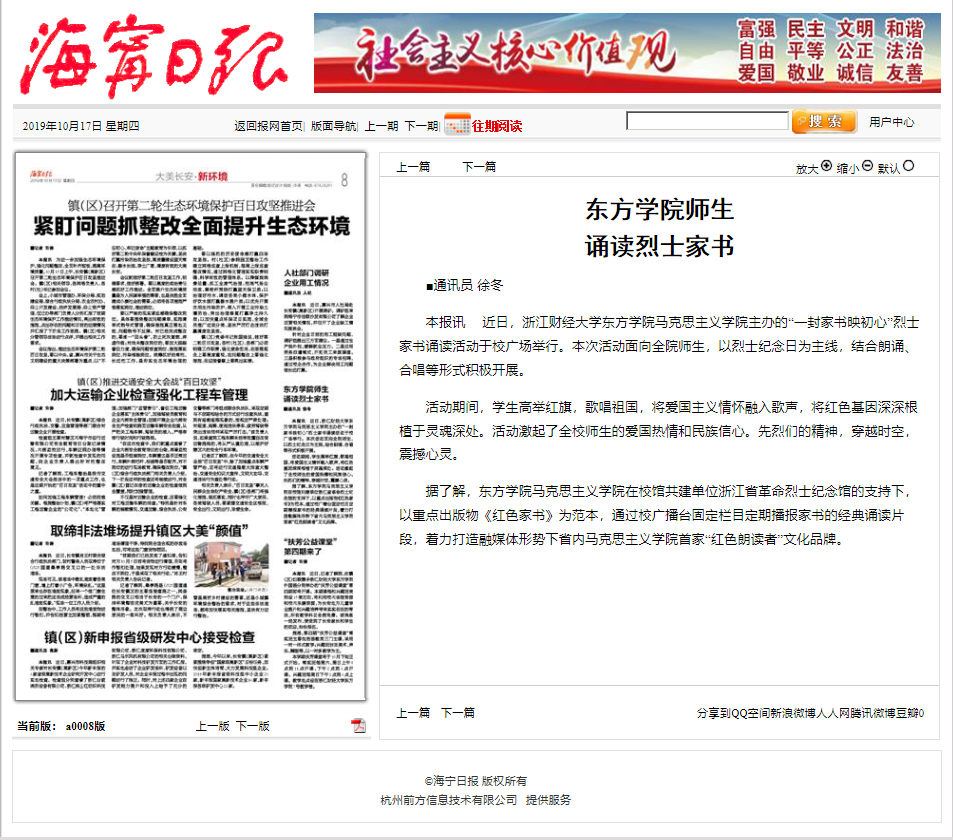Click the 默认 circle icon
Screen dimensions: 953x840
(908, 165)
